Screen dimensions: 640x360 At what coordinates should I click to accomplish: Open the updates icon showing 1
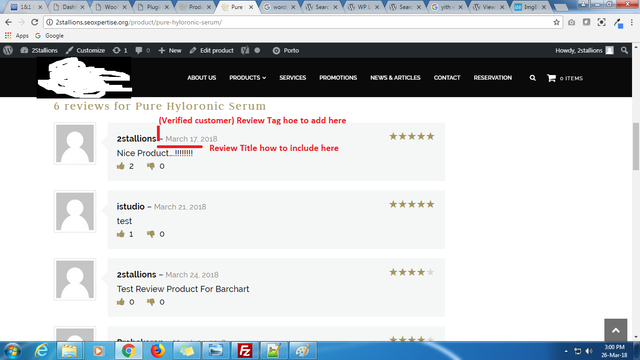(120, 51)
